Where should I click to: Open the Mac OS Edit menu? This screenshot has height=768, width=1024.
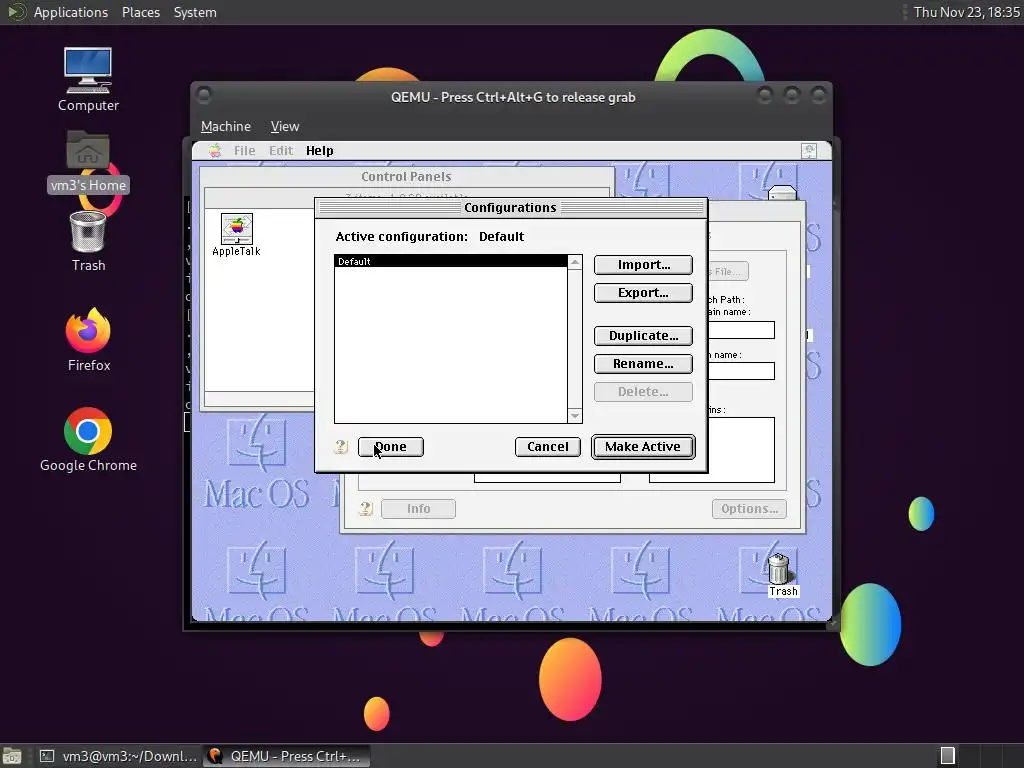tap(281, 151)
